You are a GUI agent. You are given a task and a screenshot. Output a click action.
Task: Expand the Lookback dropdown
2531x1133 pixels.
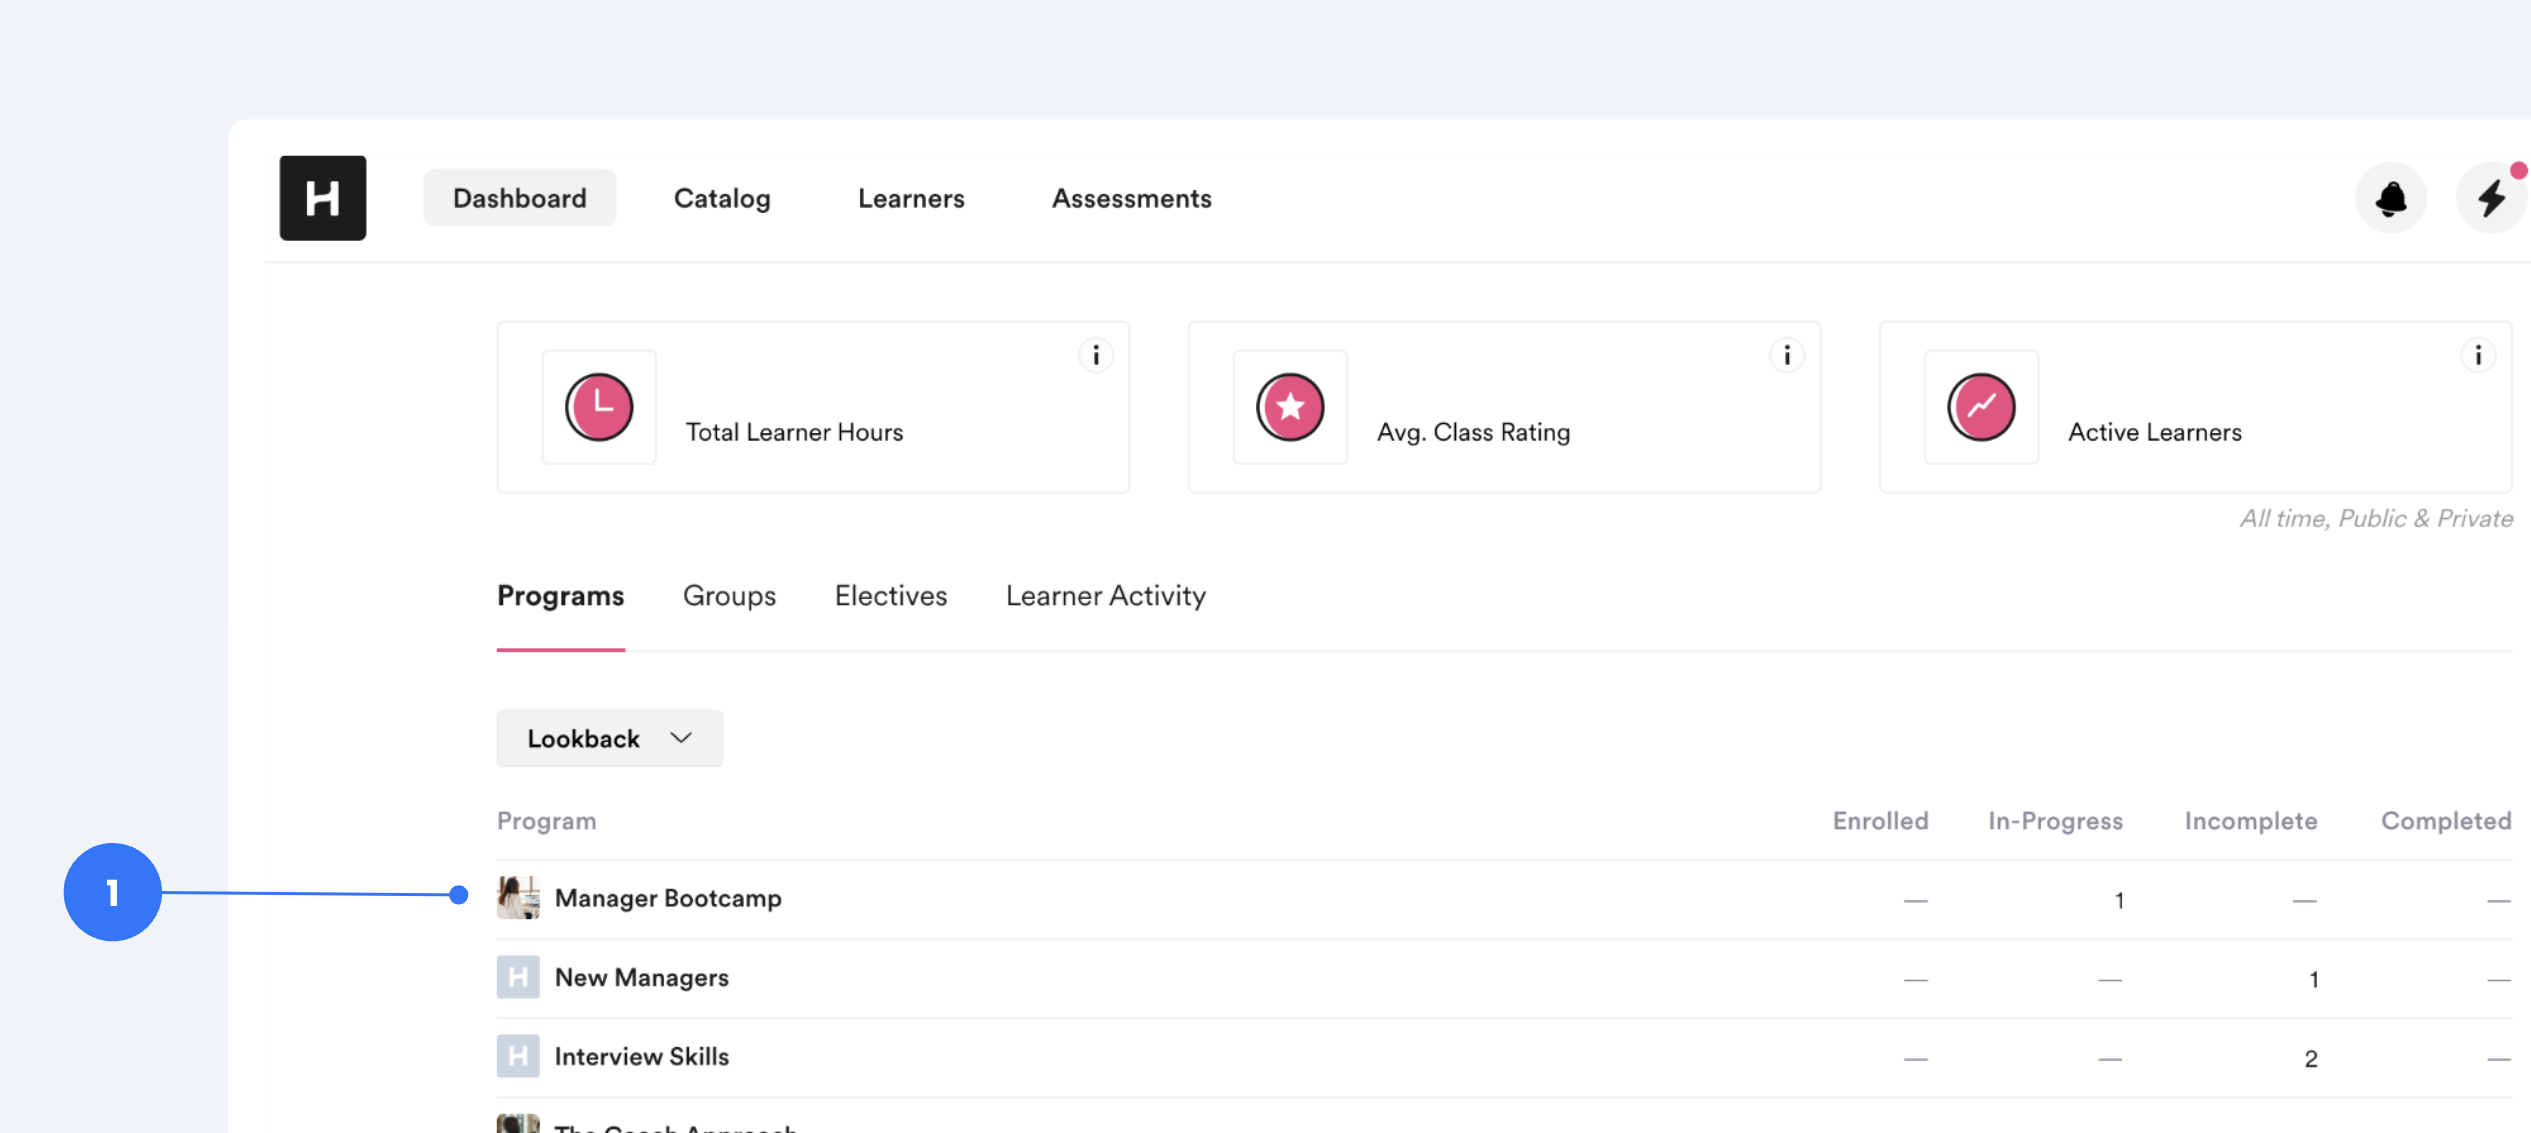609,738
